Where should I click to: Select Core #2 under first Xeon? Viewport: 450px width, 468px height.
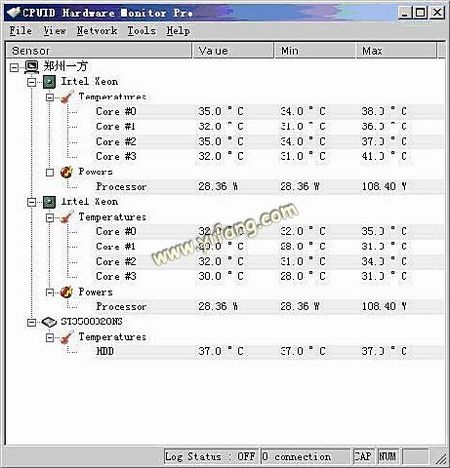(x=116, y=141)
